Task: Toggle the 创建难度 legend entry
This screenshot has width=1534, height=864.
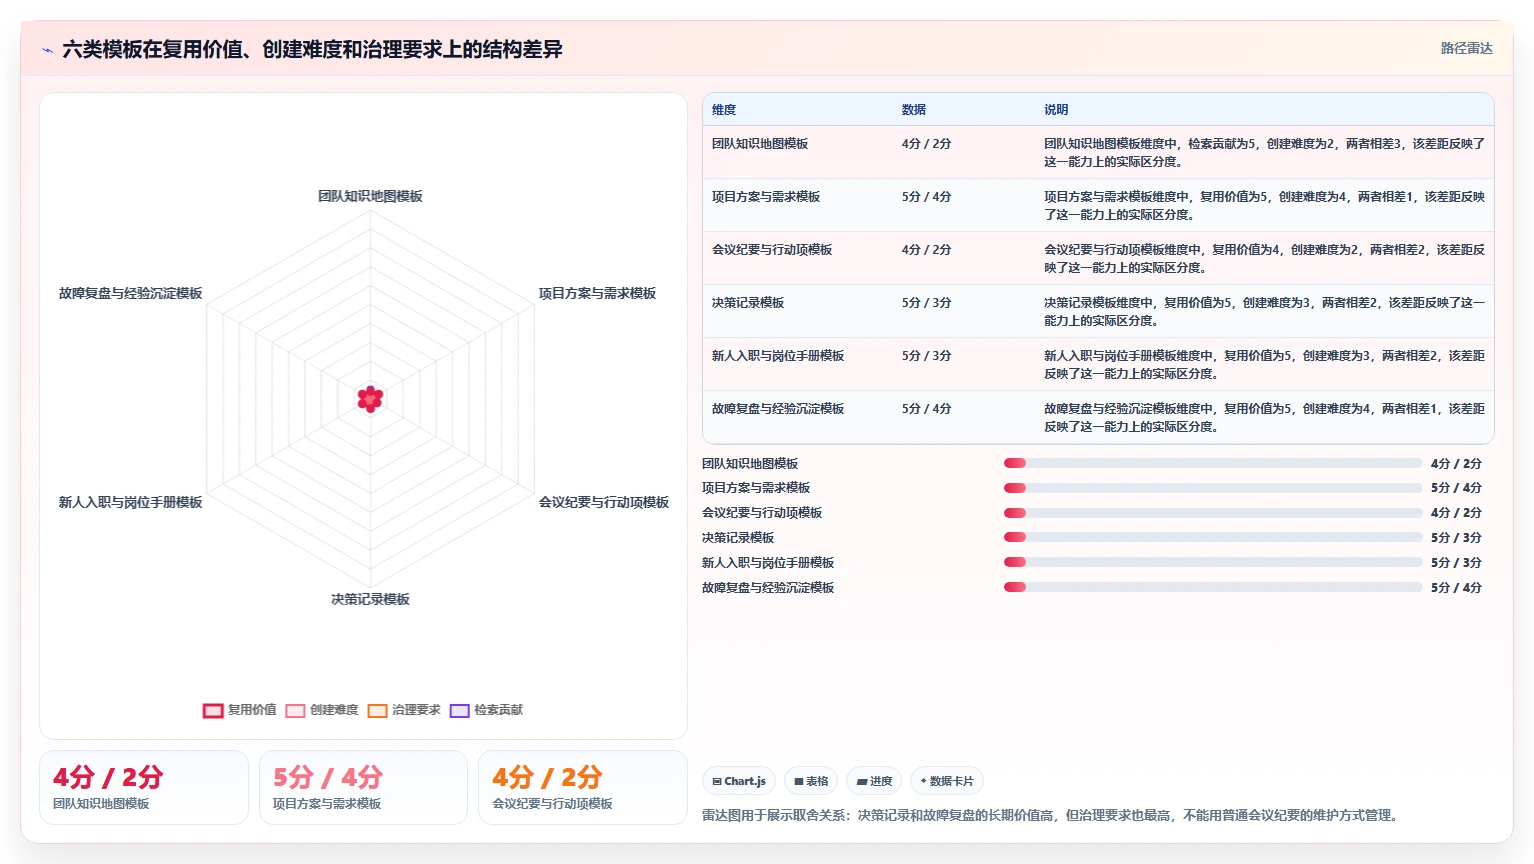Action: [x=322, y=710]
